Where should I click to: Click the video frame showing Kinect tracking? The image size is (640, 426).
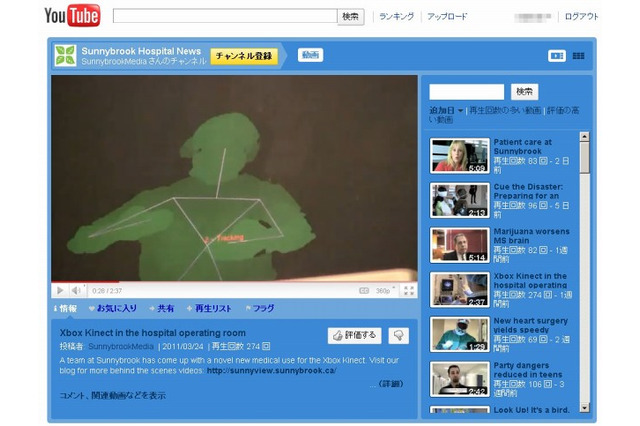tap(234, 178)
